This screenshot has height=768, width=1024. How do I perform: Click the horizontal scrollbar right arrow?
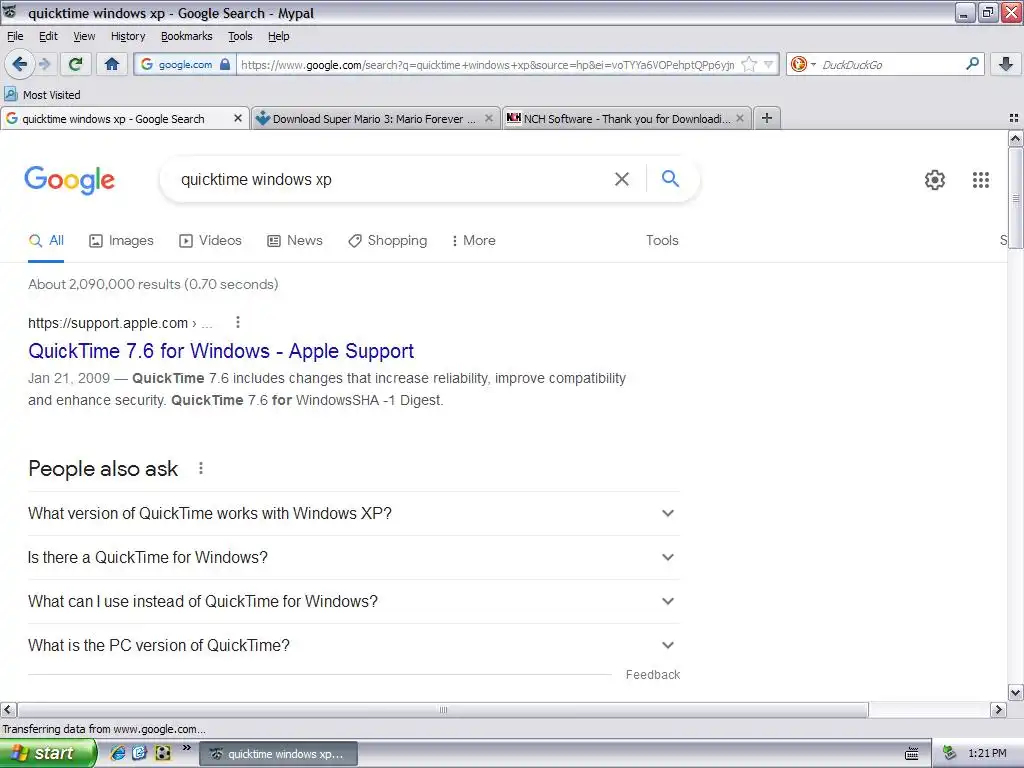tap(998, 709)
